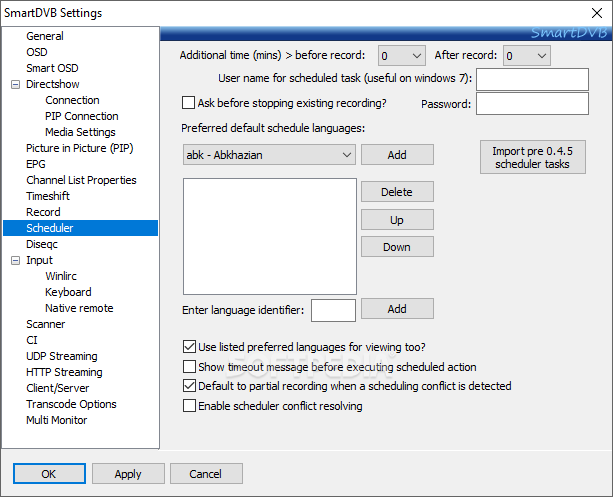Move language Down in list
613x497 pixels.
pos(397,247)
